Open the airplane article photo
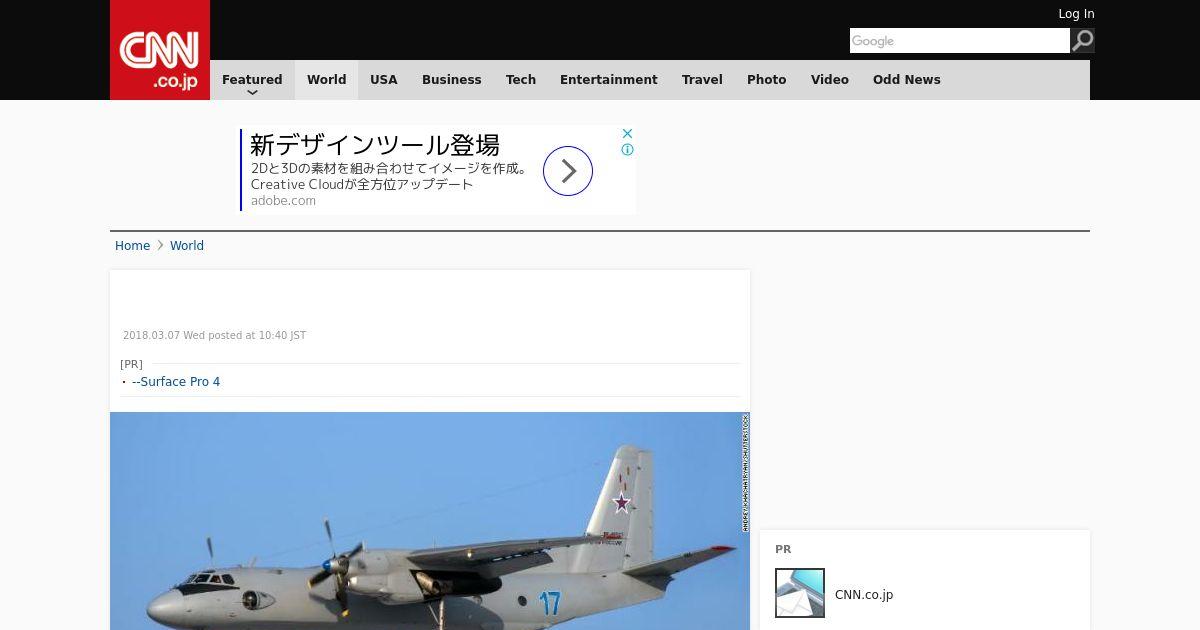Image resolution: width=1200 pixels, height=630 pixels. pos(430,521)
